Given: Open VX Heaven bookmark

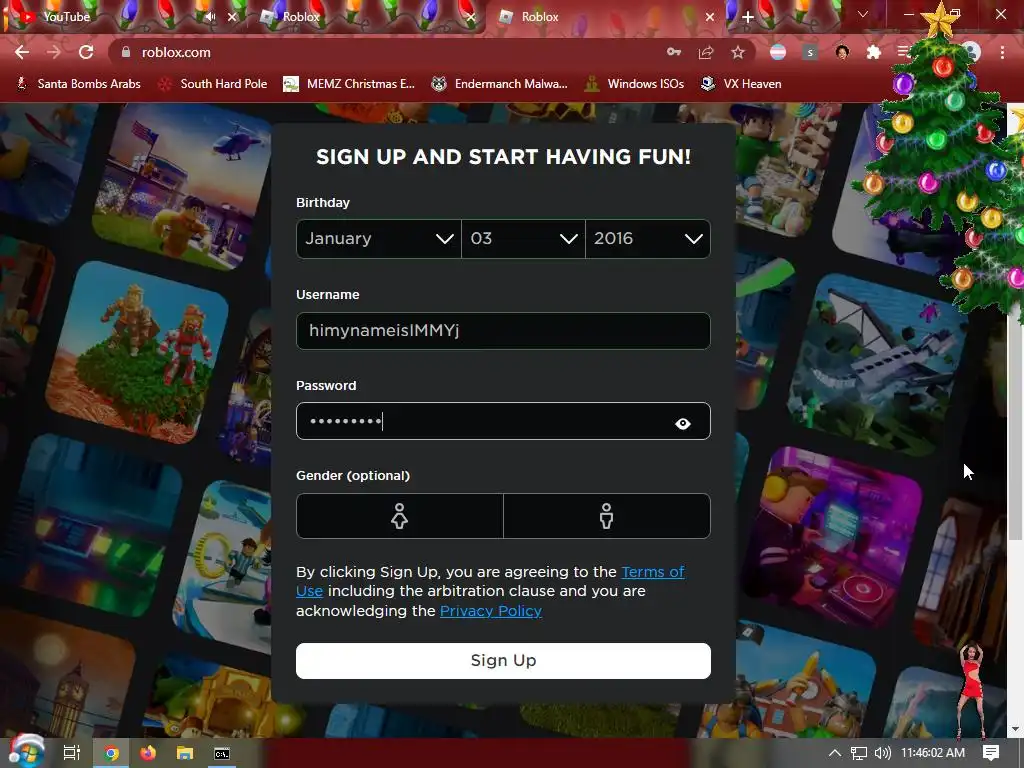Looking at the screenshot, I should 741,84.
